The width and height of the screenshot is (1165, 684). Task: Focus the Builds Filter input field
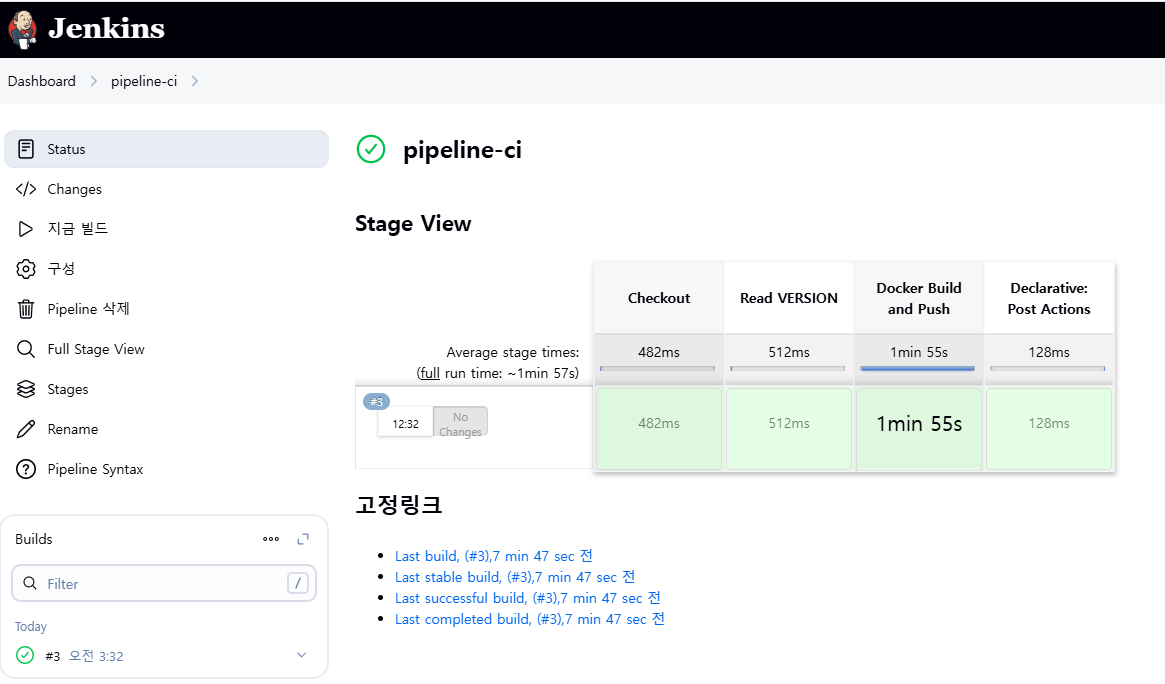click(x=164, y=584)
